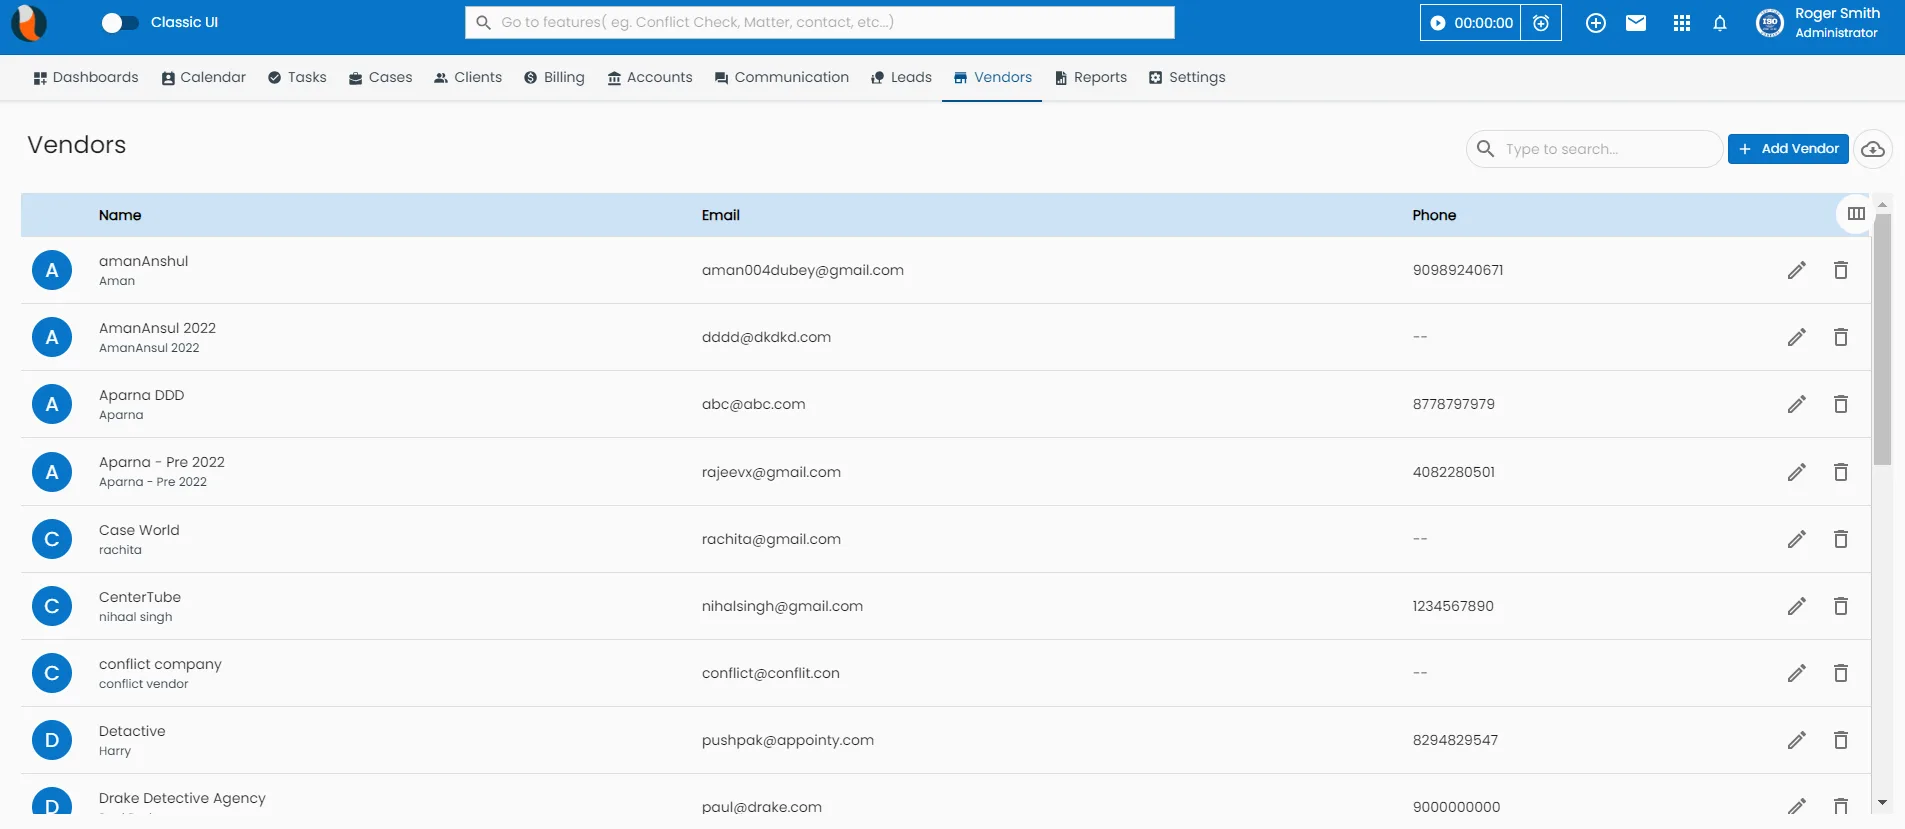Viewport: 1905px width, 829px height.
Task: Click the cloud download icon
Action: (x=1873, y=149)
